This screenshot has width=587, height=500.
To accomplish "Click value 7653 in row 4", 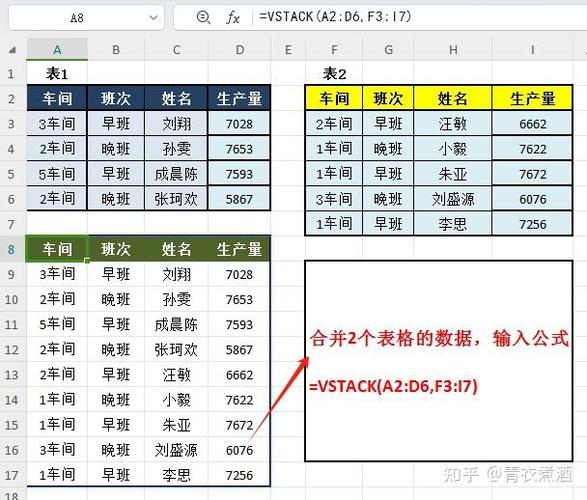I will coord(239,149).
